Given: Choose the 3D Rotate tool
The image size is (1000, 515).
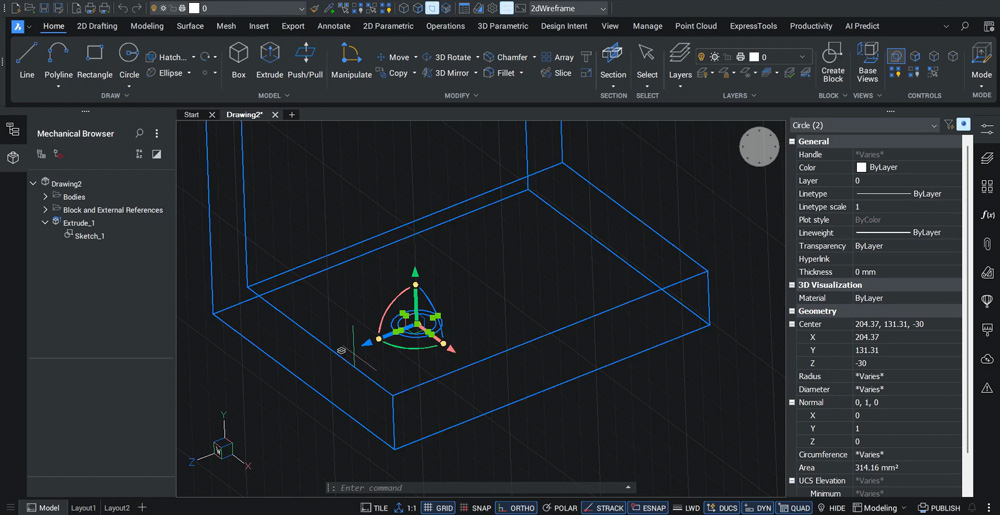Looking at the screenshot, I should 446,57.
